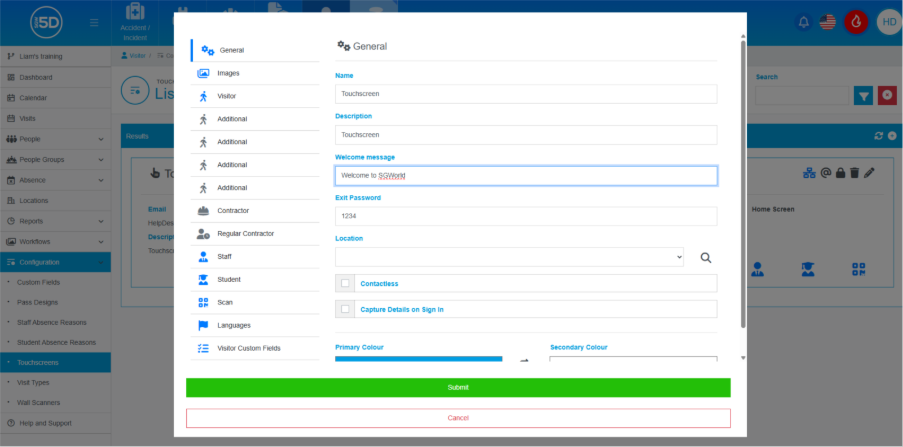Enable the Contactless checkbox
903x447 pixels.
(345, 283)
